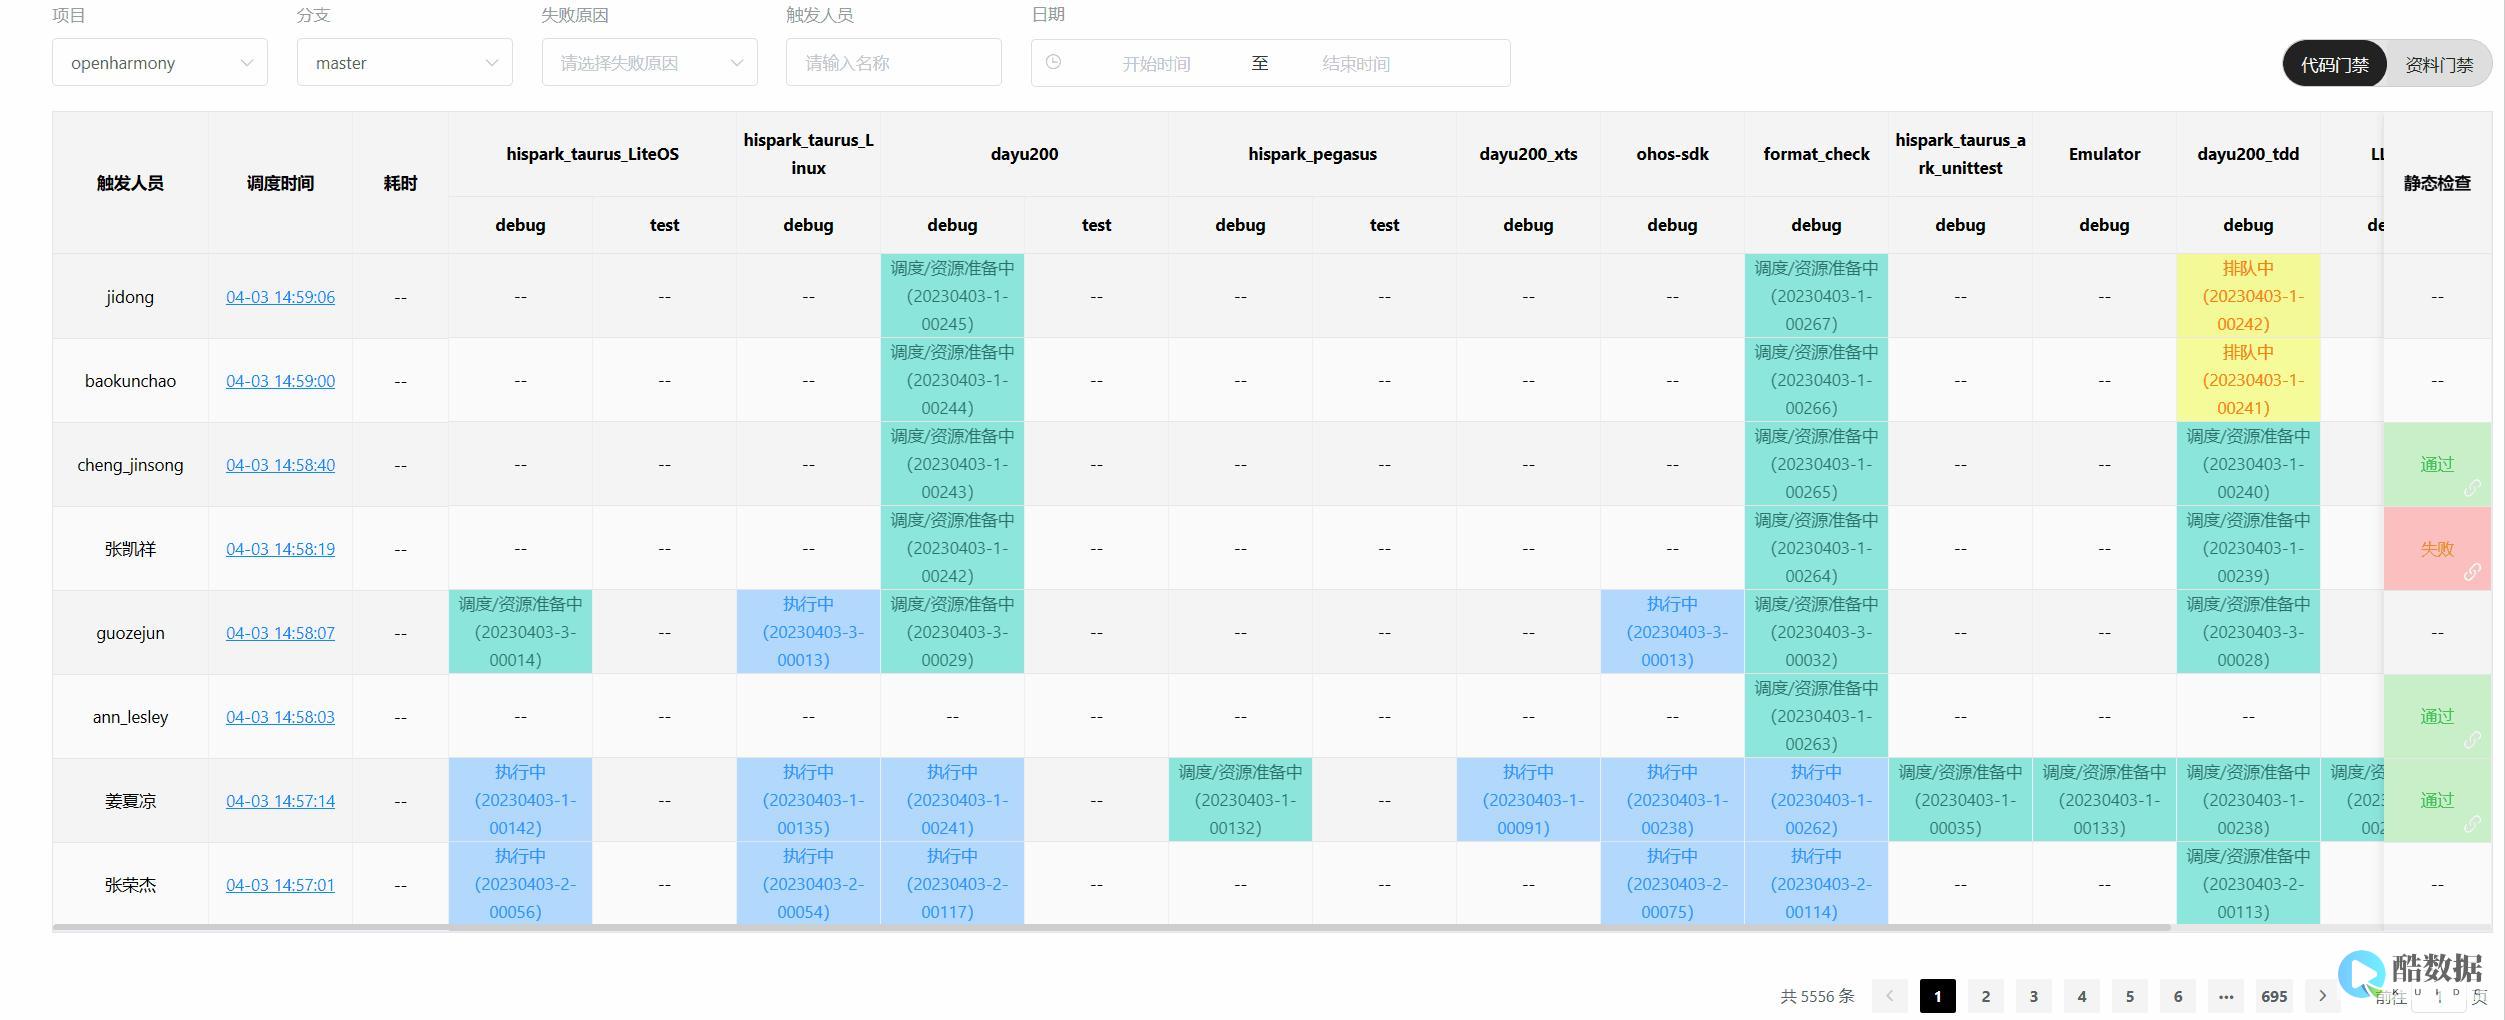
Task: Open schedule time link 04-03 14:58:40
Action: tap(280, 465)
